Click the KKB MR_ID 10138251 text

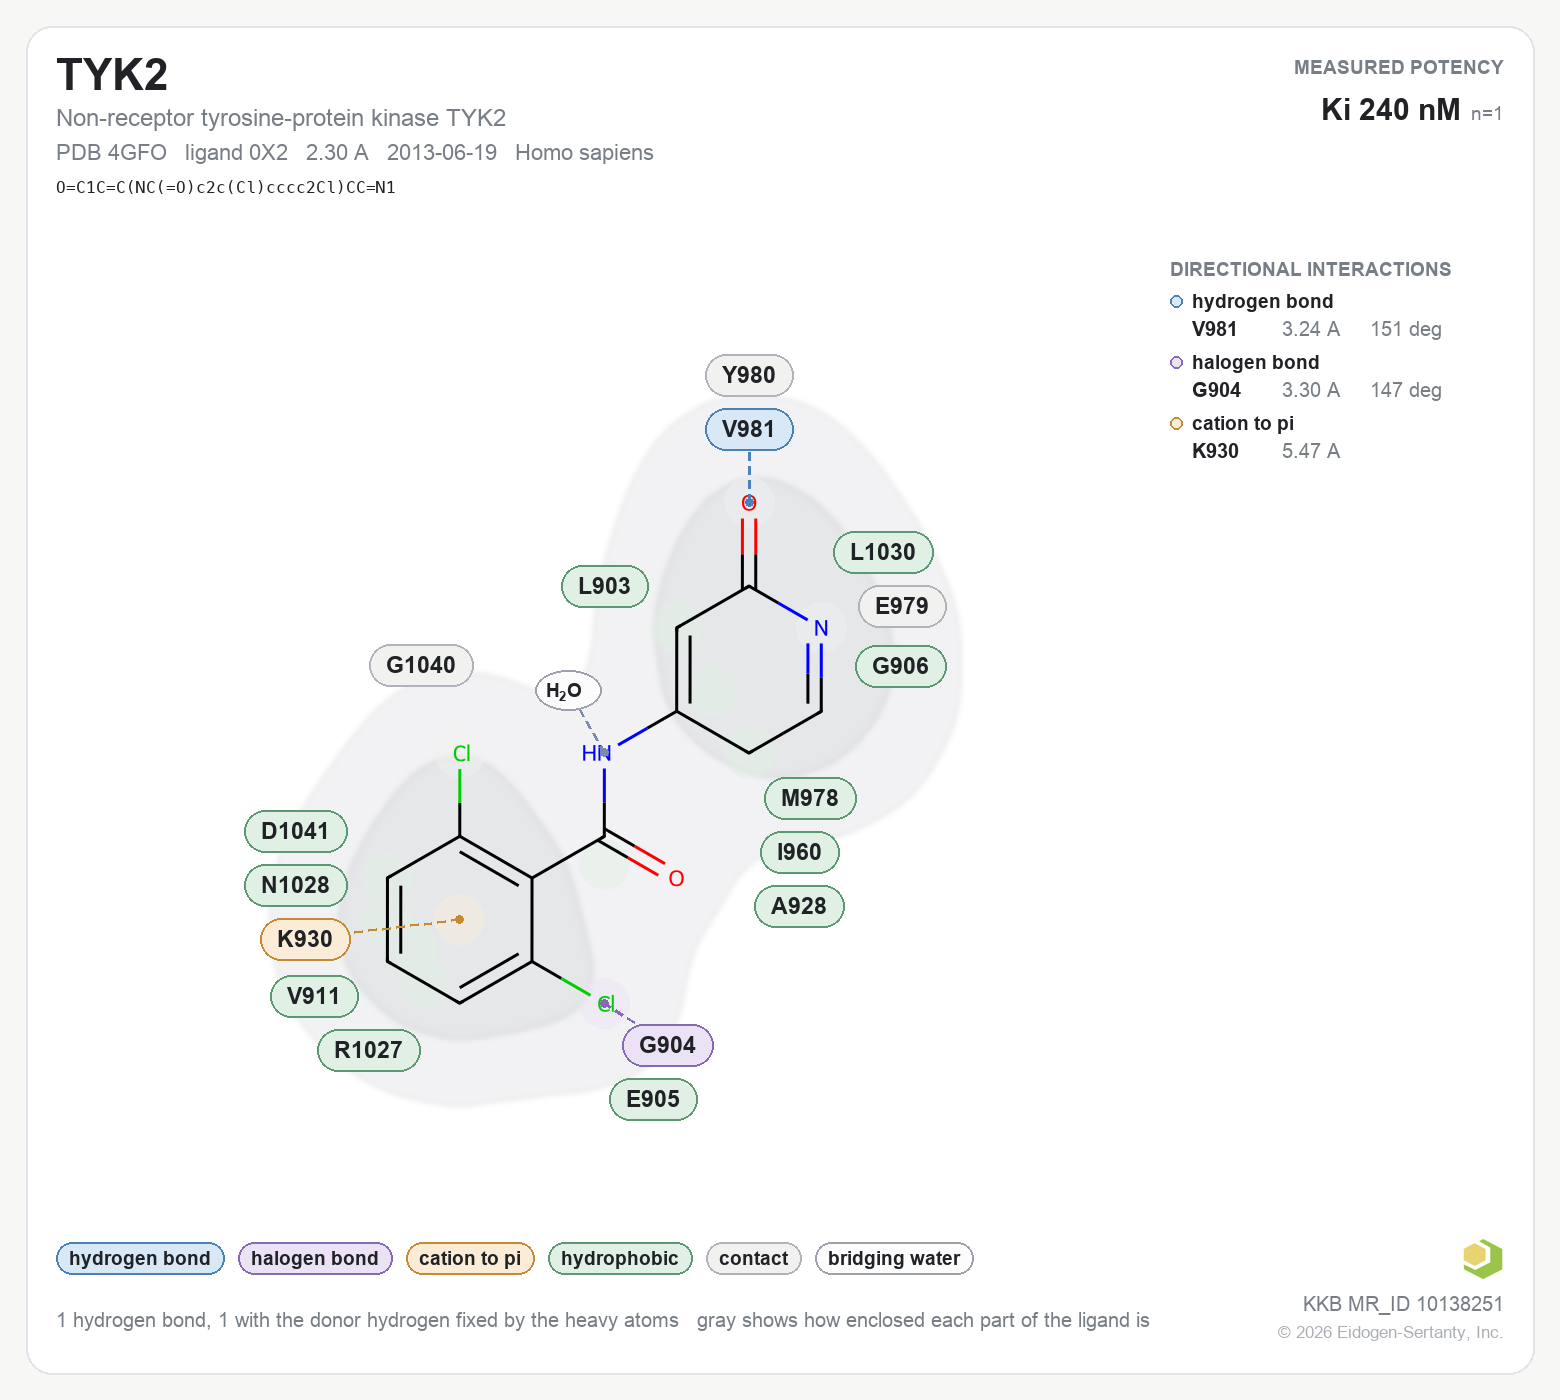(1402, 1304)
